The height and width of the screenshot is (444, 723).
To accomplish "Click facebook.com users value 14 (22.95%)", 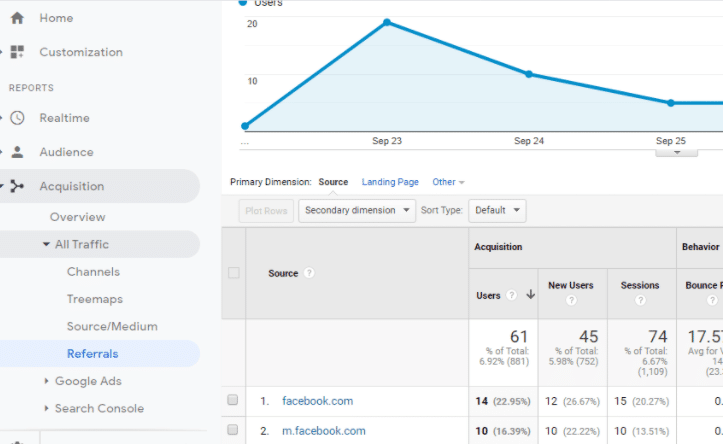I will [503, 401].
